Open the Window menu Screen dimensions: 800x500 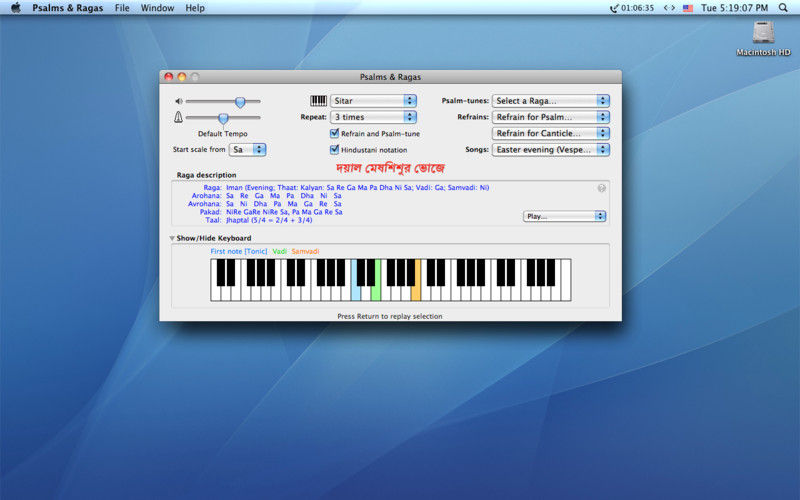157,8
